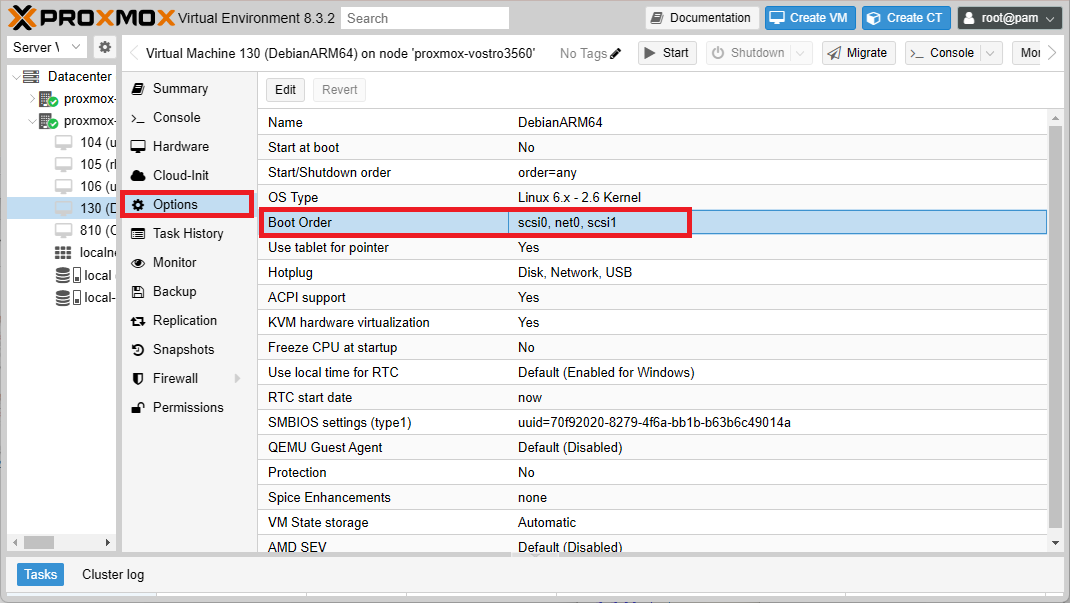
Task: Collapse the second proxmox node
Action: 31,121
